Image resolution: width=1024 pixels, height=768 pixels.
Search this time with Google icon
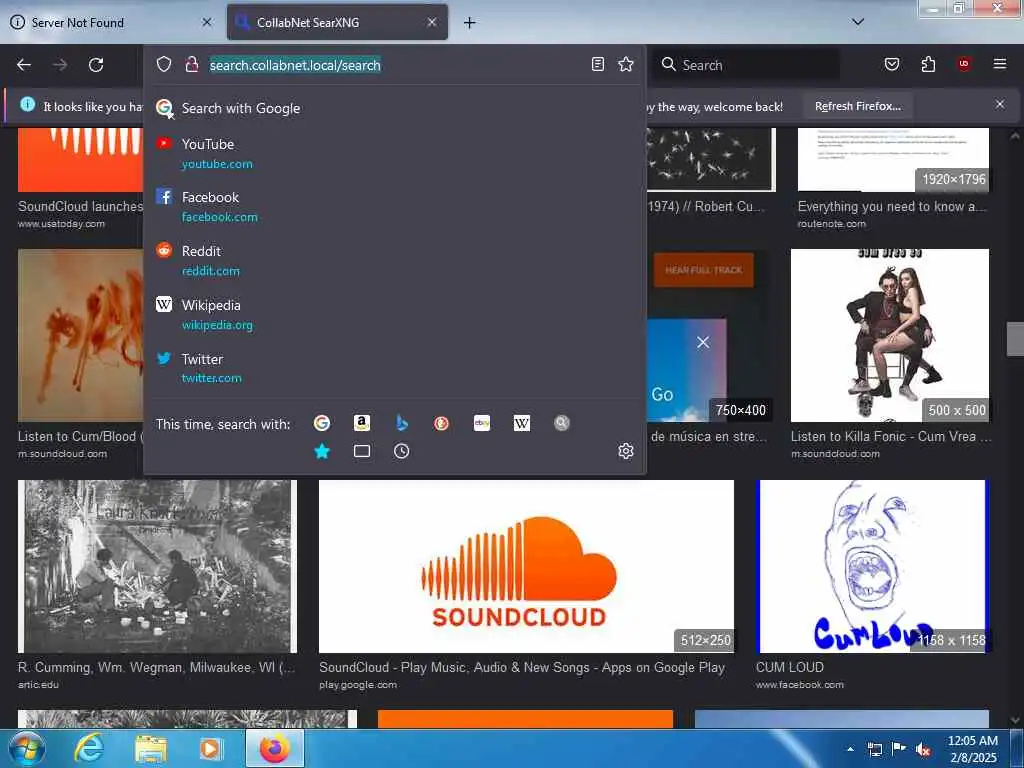point(322,423)
